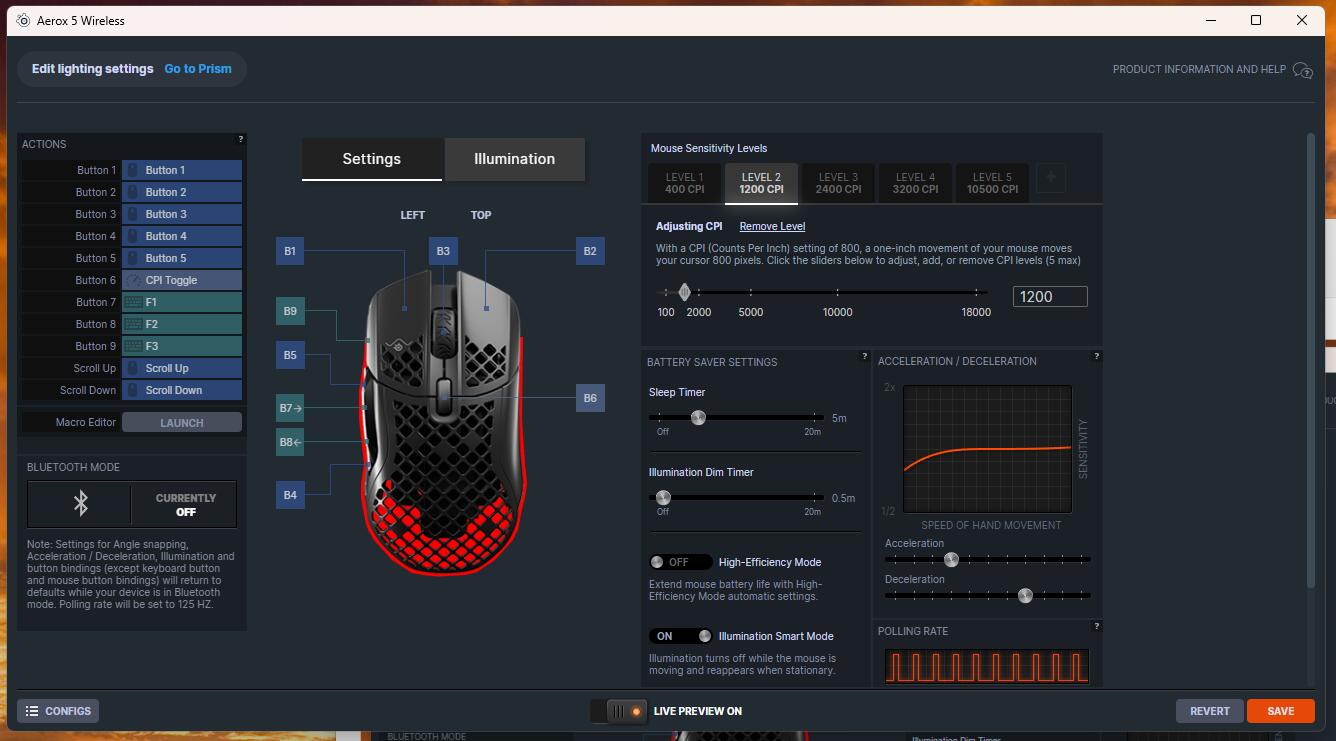Toggle the Live Preview switch

point(620,711)
